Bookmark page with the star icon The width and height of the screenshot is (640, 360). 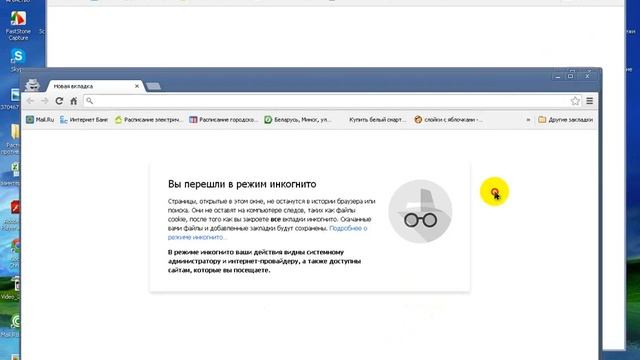pos(575,101)
